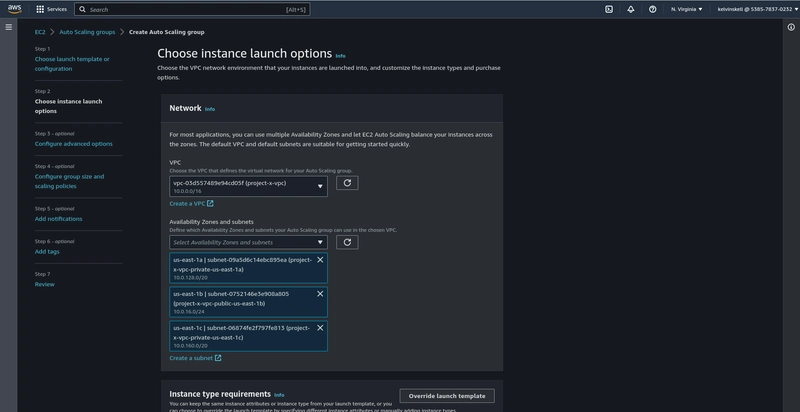Click breadcrumb text Create Auto Scaling group
Viewport: 800px width, 412px height.
[166, 32]
